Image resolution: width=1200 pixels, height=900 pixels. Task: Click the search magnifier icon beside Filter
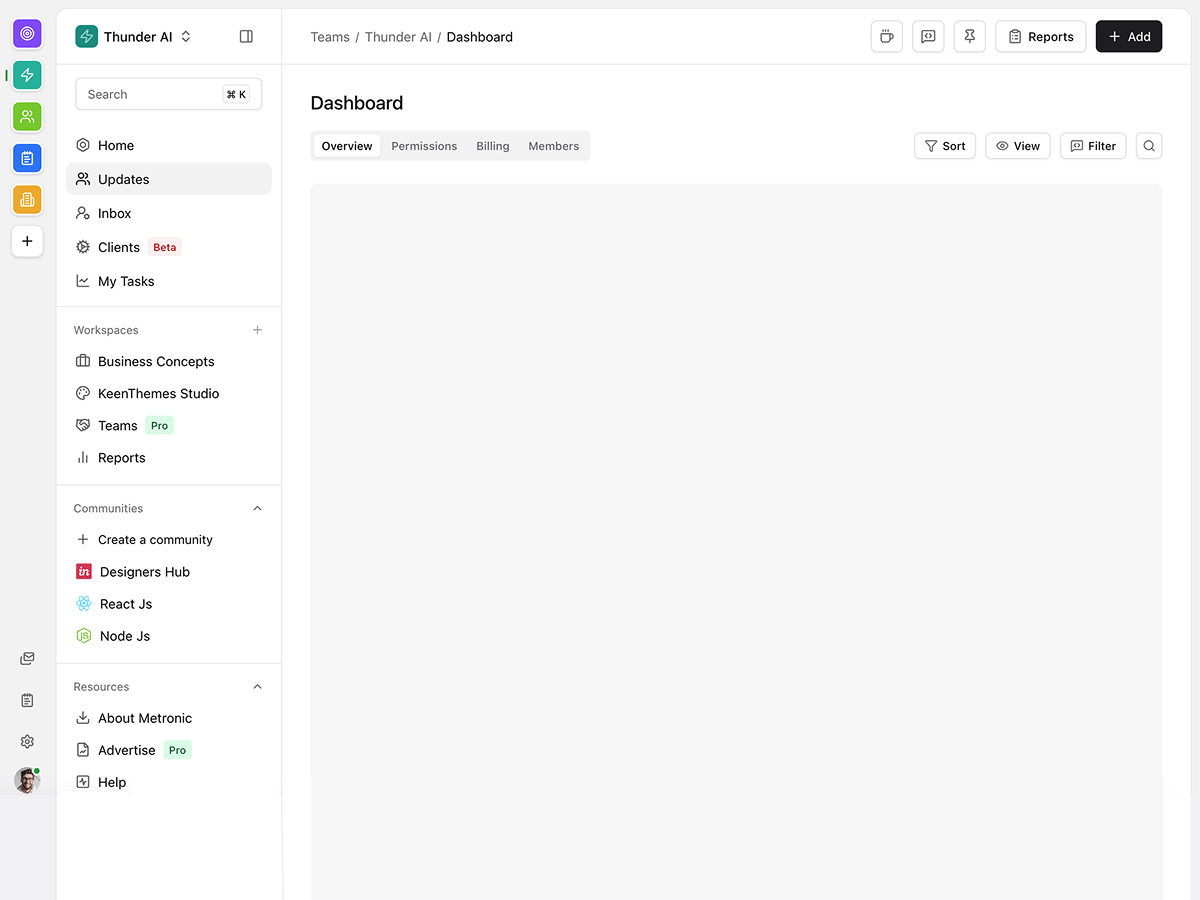1149,146
